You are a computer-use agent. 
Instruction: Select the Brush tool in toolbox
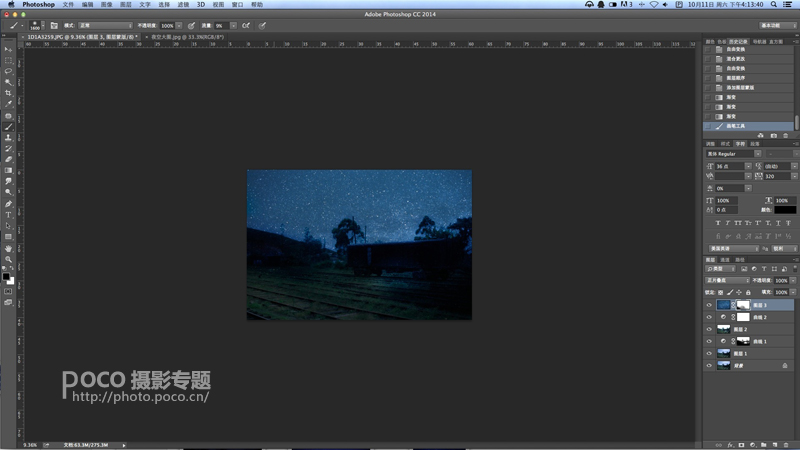8,127
